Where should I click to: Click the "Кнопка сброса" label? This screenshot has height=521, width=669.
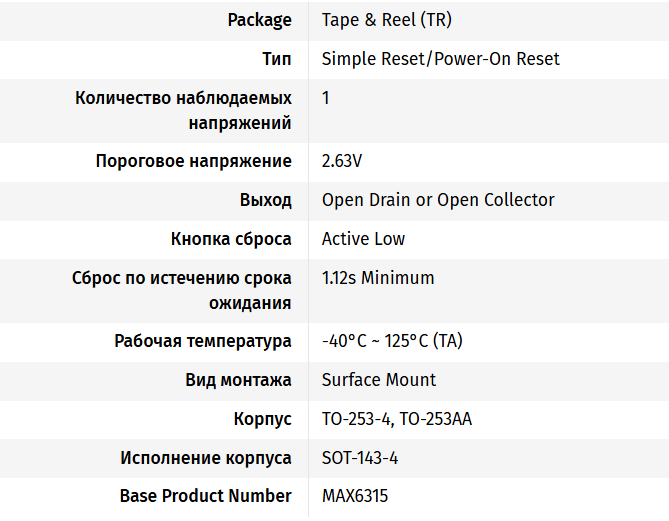click(x=231, y=239)
